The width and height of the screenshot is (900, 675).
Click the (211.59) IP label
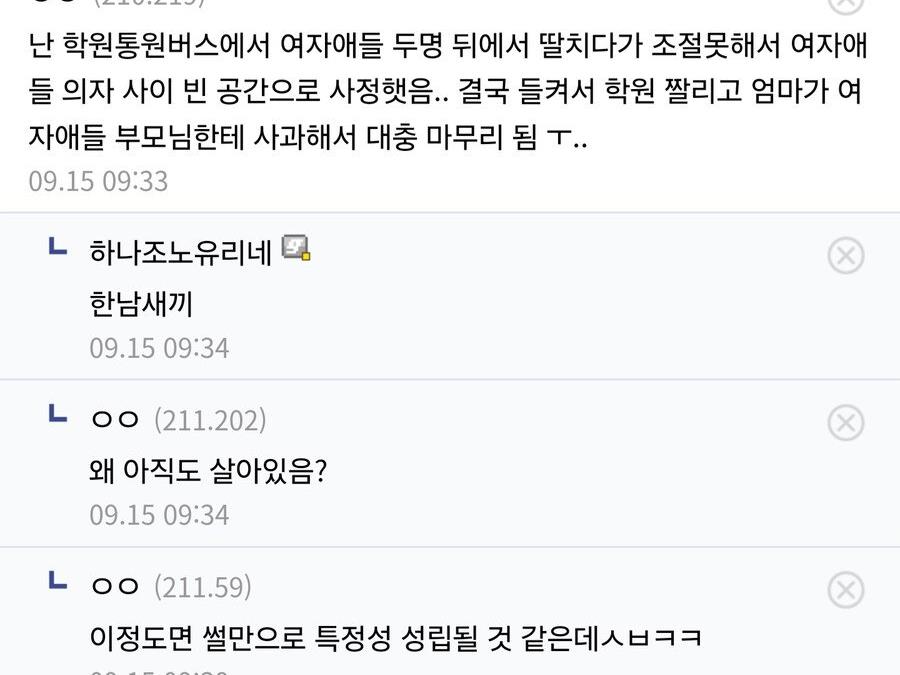(203, 588)
